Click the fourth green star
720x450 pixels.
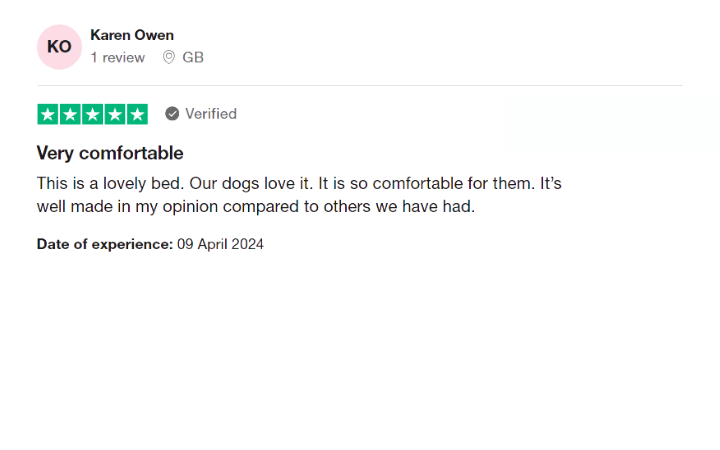tap(115, 114)
